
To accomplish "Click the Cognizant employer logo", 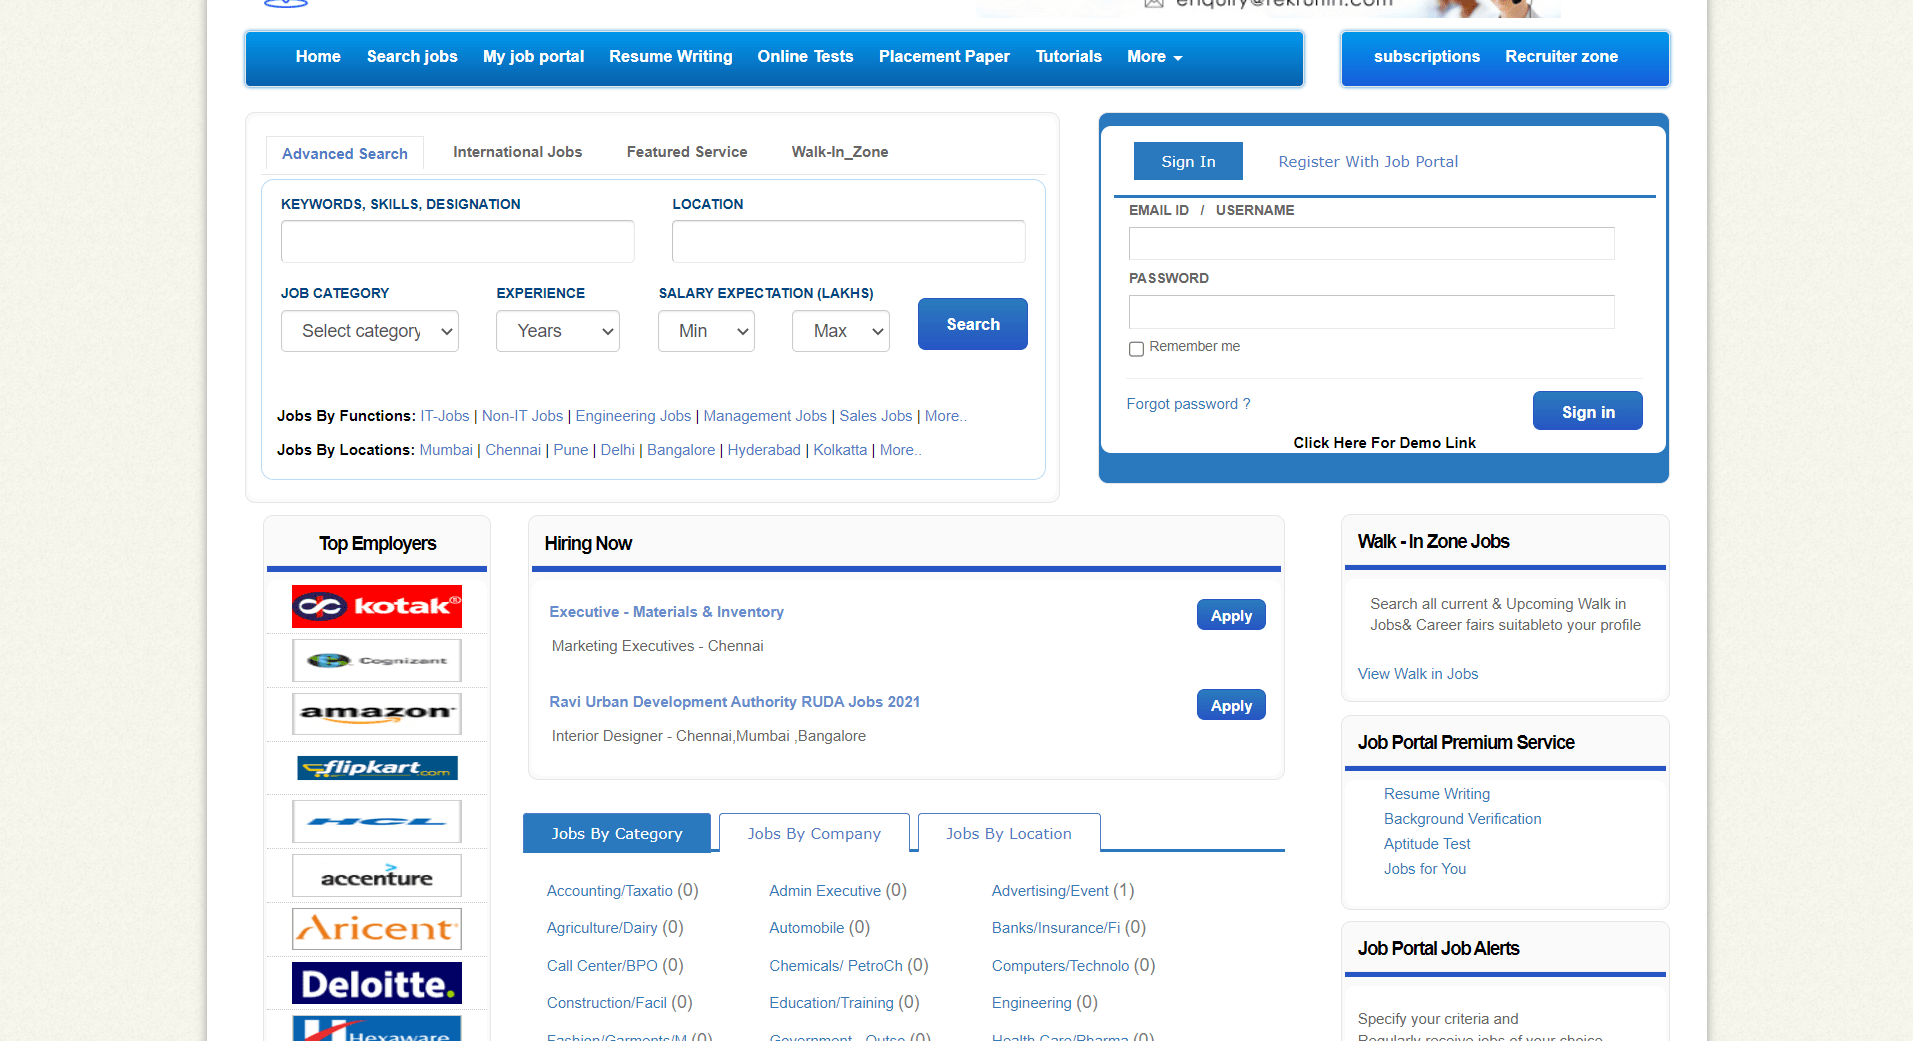I will point(376,660).
